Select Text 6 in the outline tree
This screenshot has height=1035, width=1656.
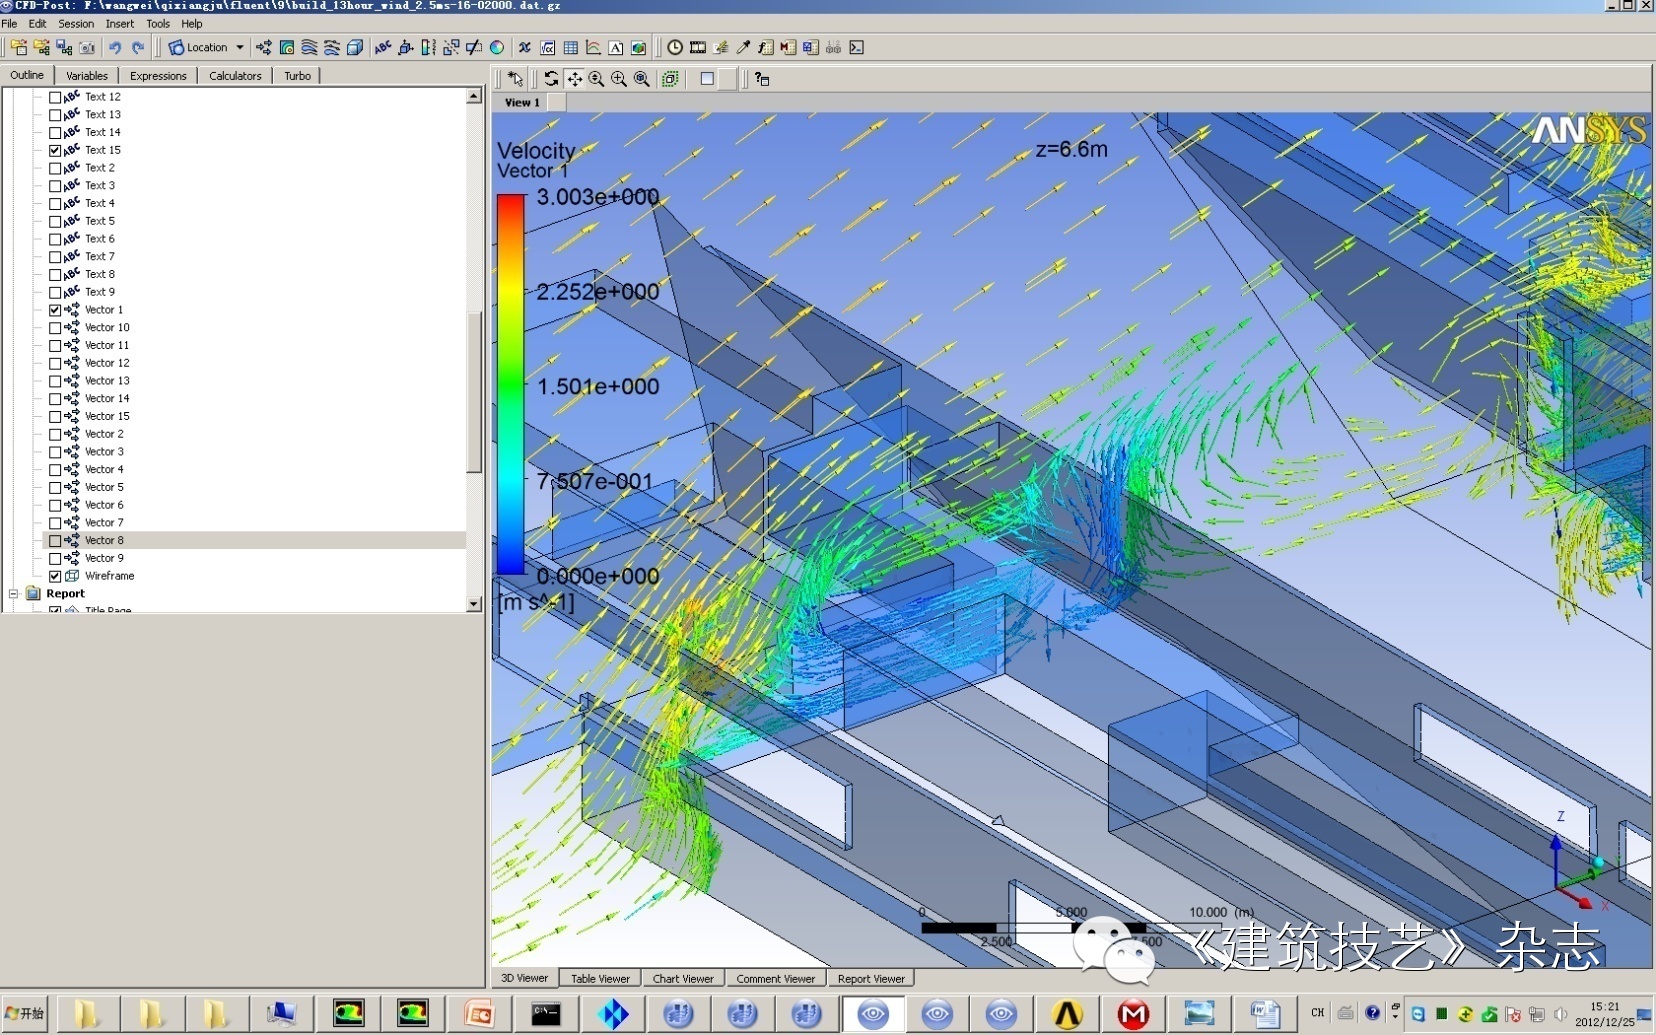click(100, 239)
